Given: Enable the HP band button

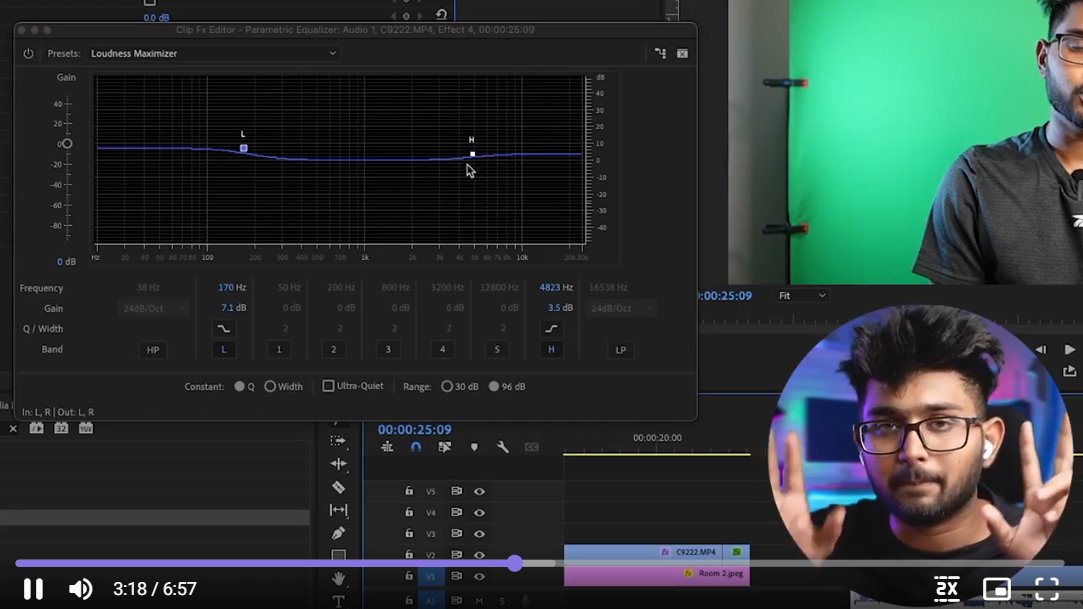Looking at the screenshot, I should tap(153, 349).
